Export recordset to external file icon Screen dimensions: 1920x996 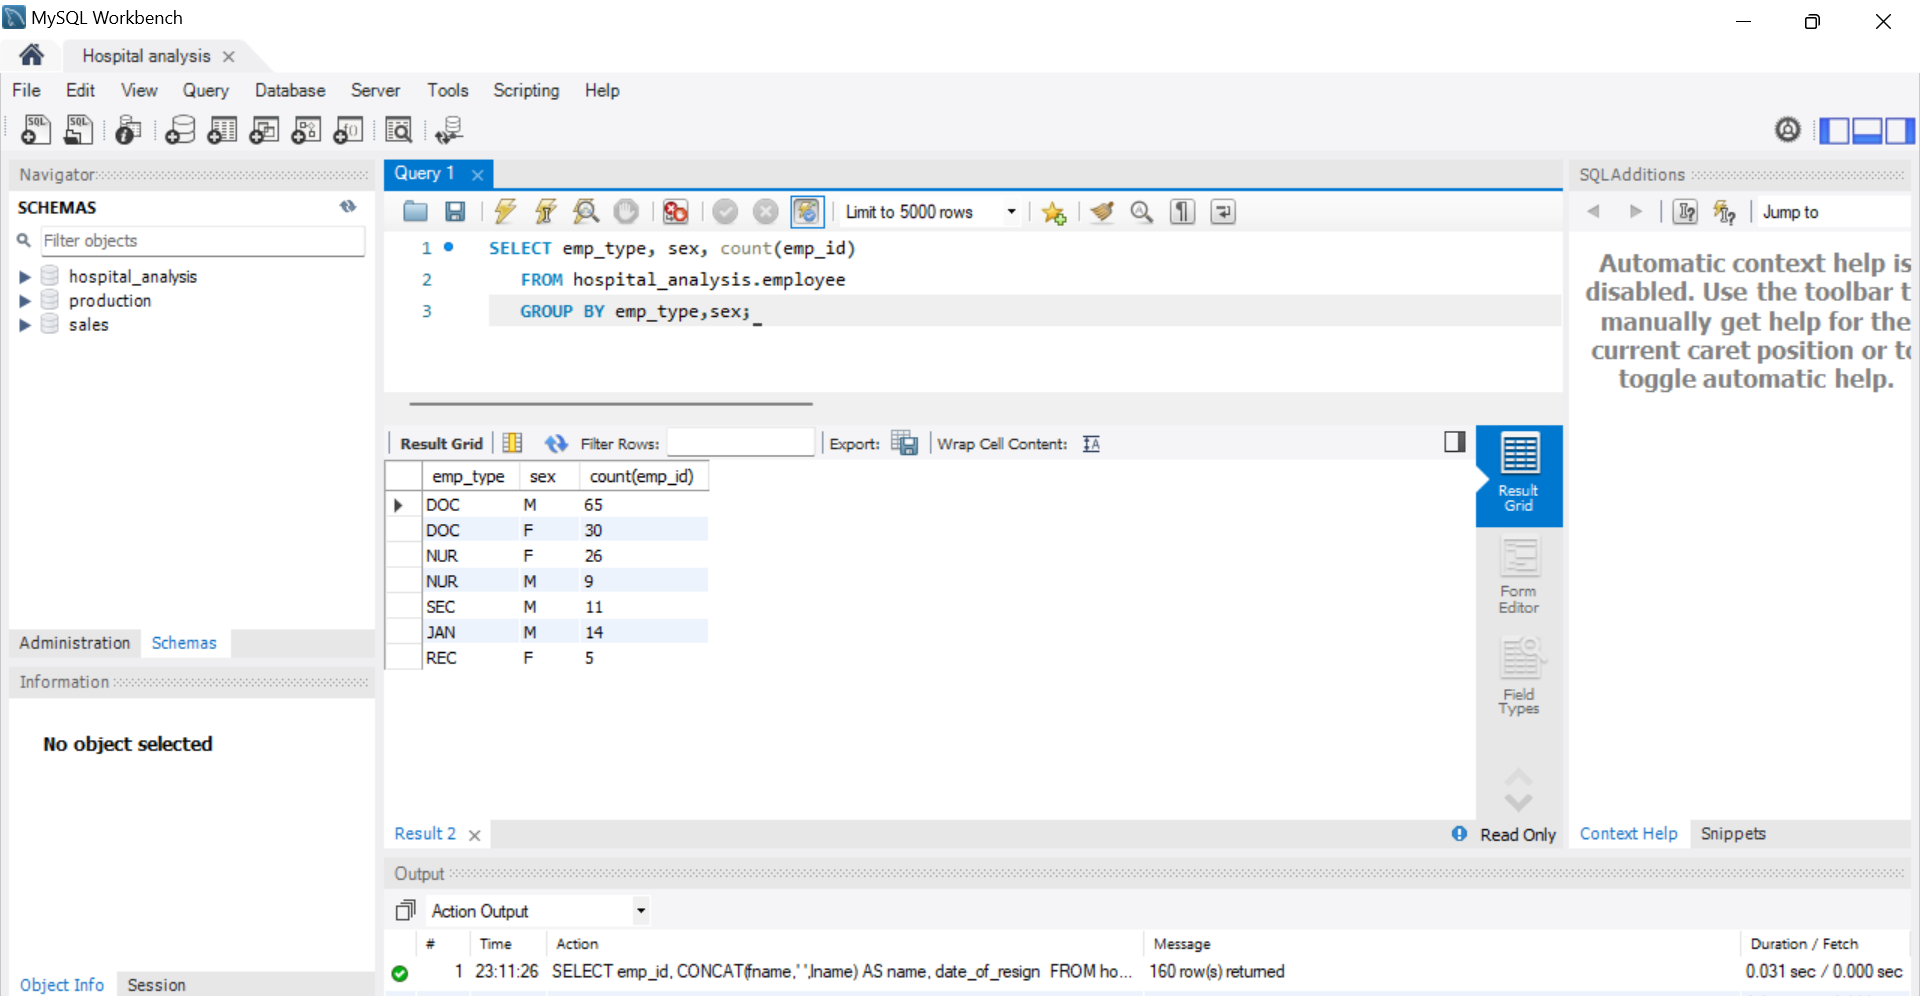904,443
